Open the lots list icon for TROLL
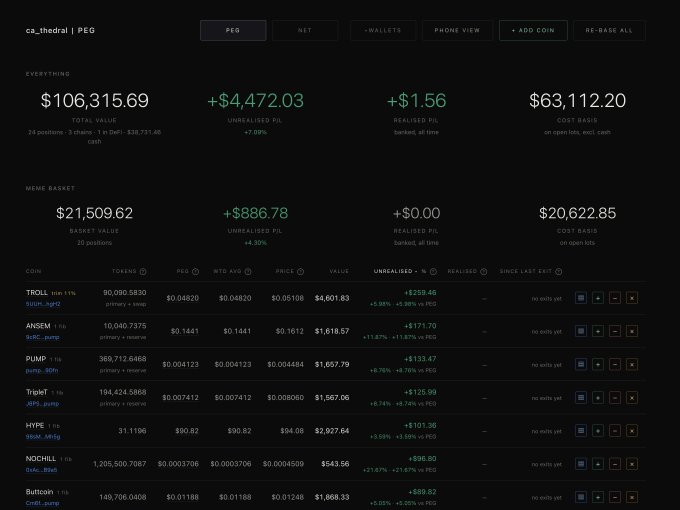680x510 pixels. point(581,298)
